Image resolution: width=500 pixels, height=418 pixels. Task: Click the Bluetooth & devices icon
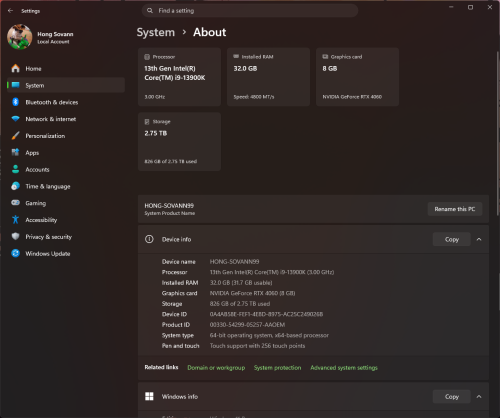[15, 102]
